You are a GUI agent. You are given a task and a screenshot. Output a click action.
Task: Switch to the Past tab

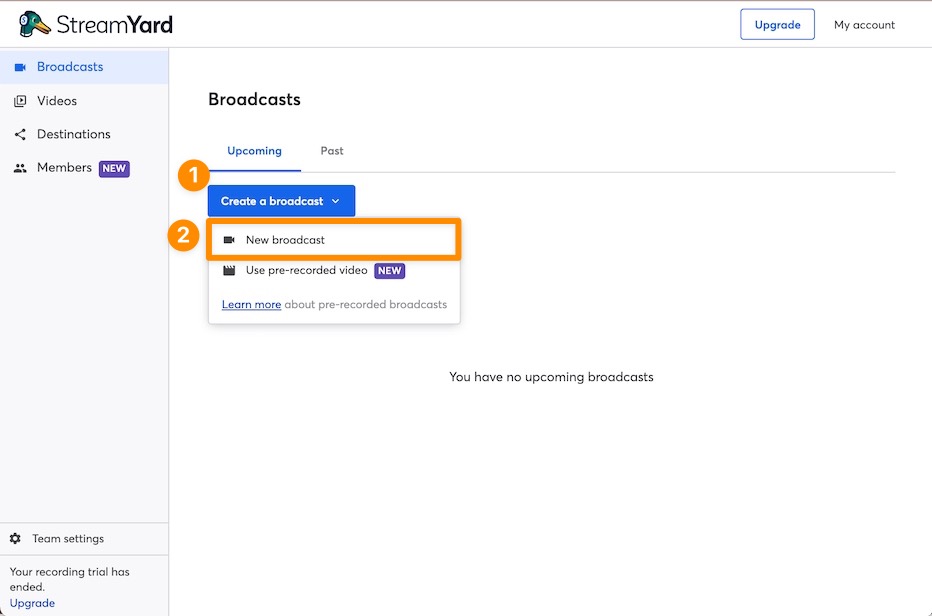point(332,151)
